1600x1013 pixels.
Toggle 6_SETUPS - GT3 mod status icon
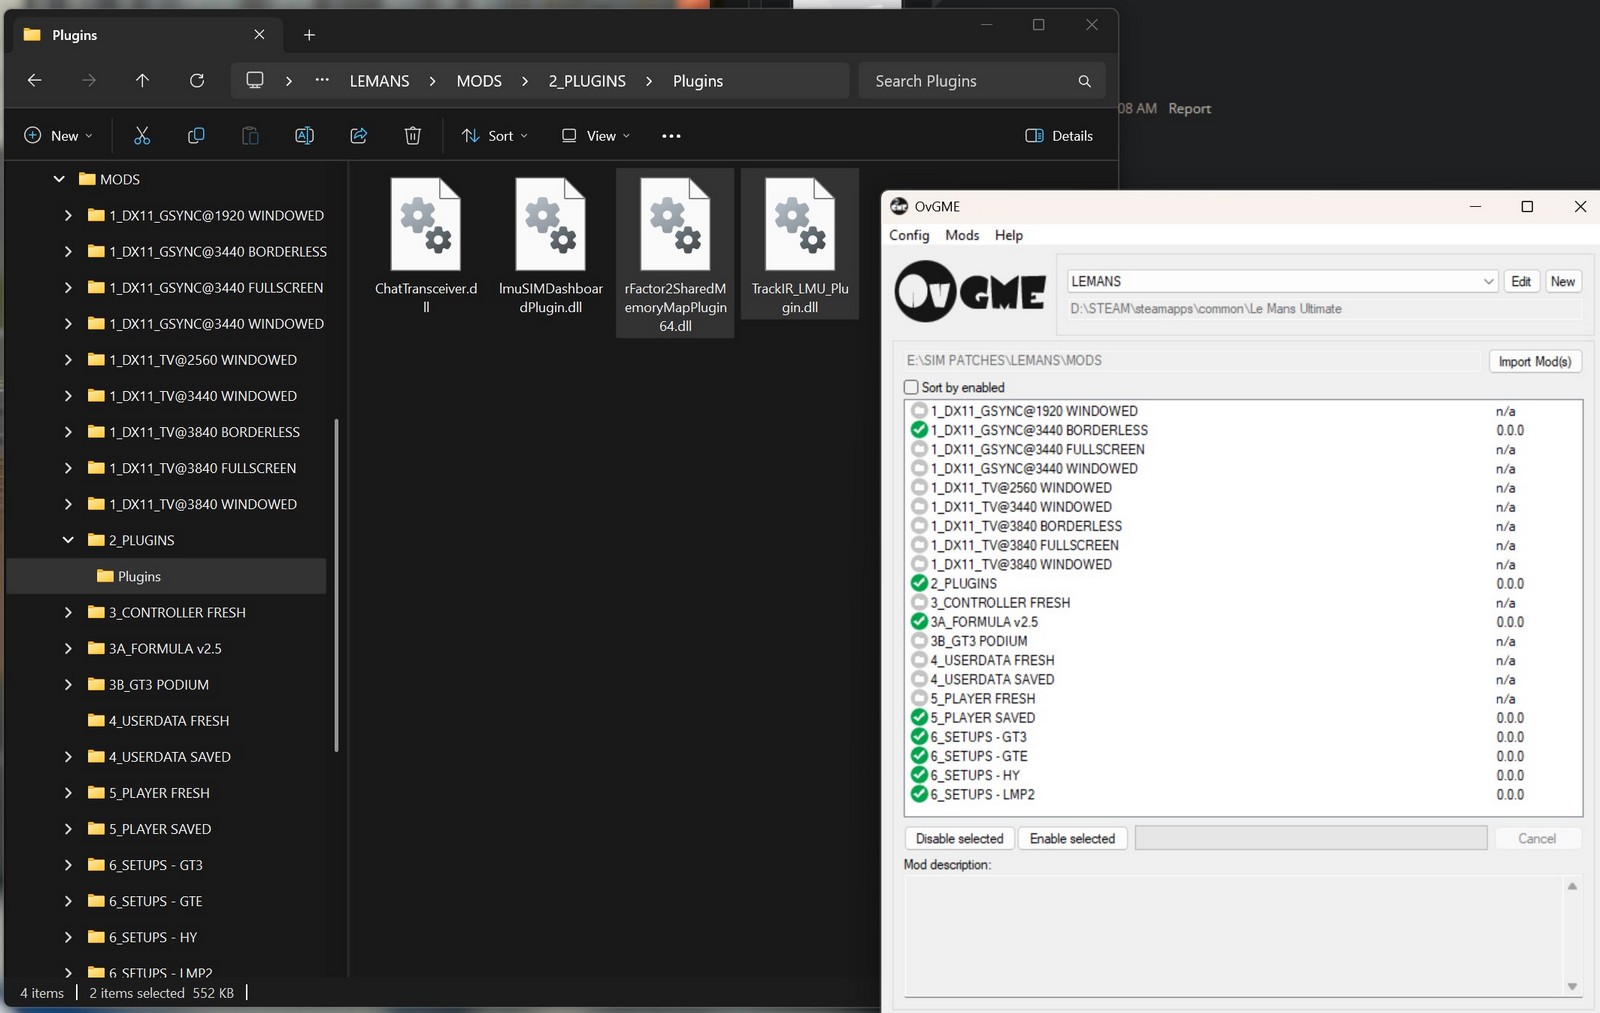pos(919,737)
